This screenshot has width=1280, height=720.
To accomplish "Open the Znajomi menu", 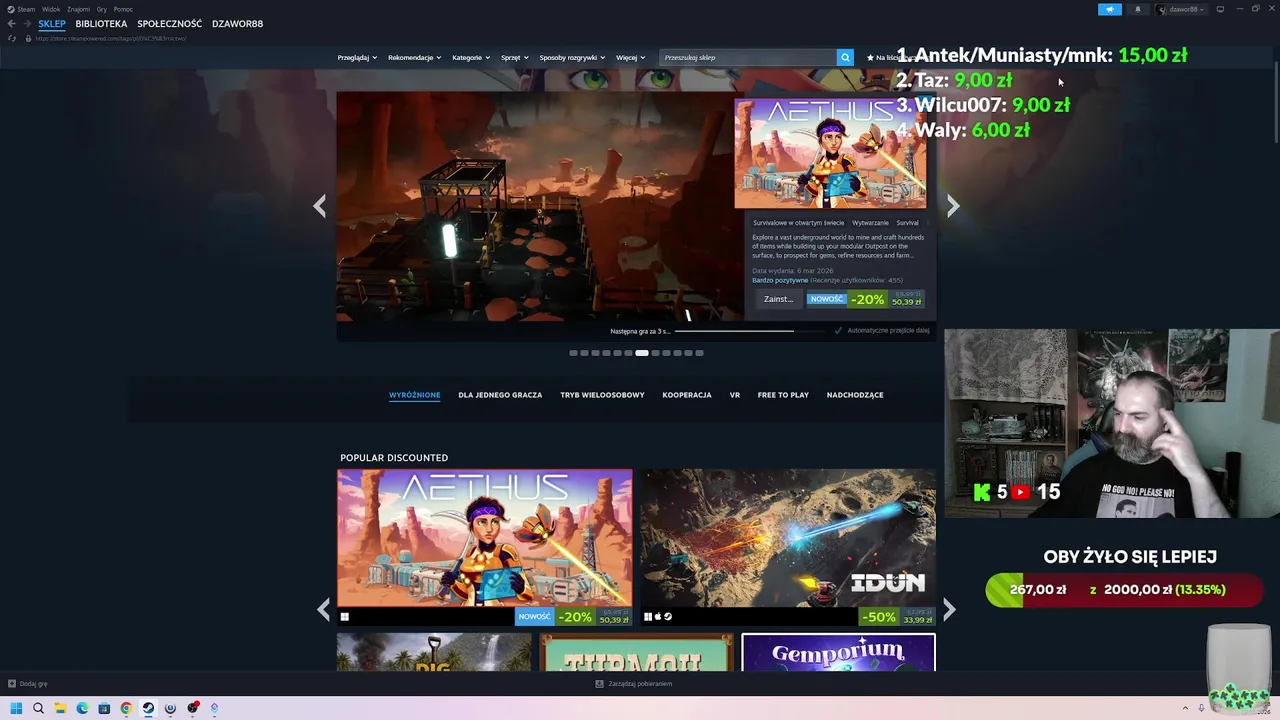I will click(78, 9).
